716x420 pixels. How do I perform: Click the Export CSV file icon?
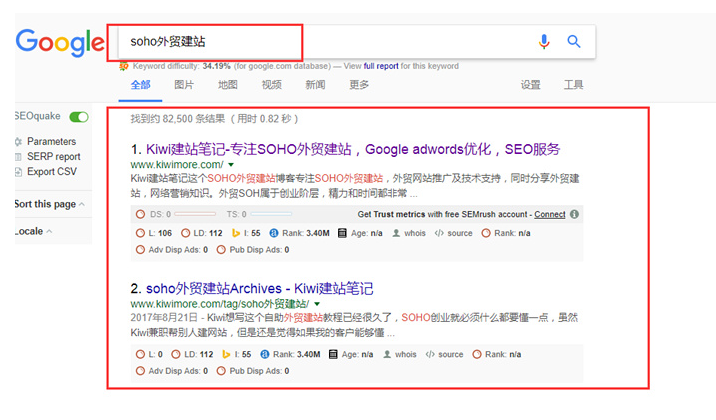pyautogui.click(x=18, y=172)
